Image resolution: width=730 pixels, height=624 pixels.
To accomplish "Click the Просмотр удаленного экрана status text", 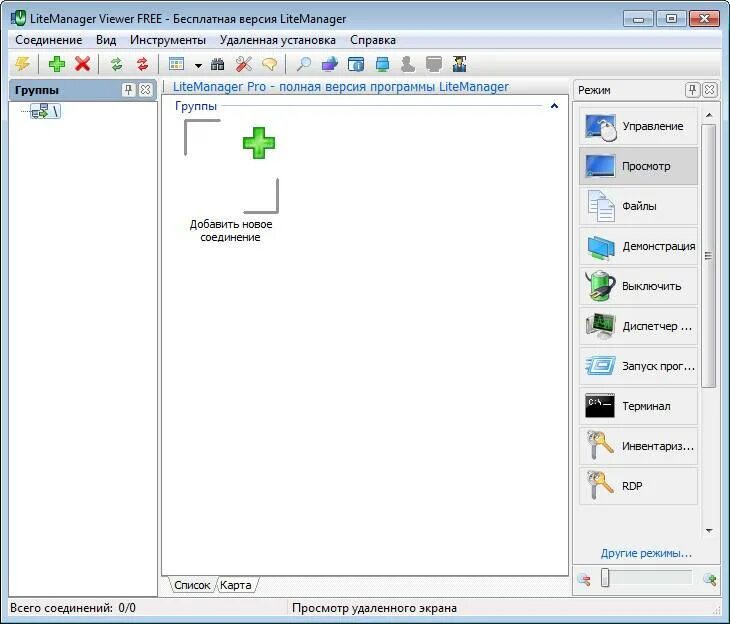I will (374, 608).
